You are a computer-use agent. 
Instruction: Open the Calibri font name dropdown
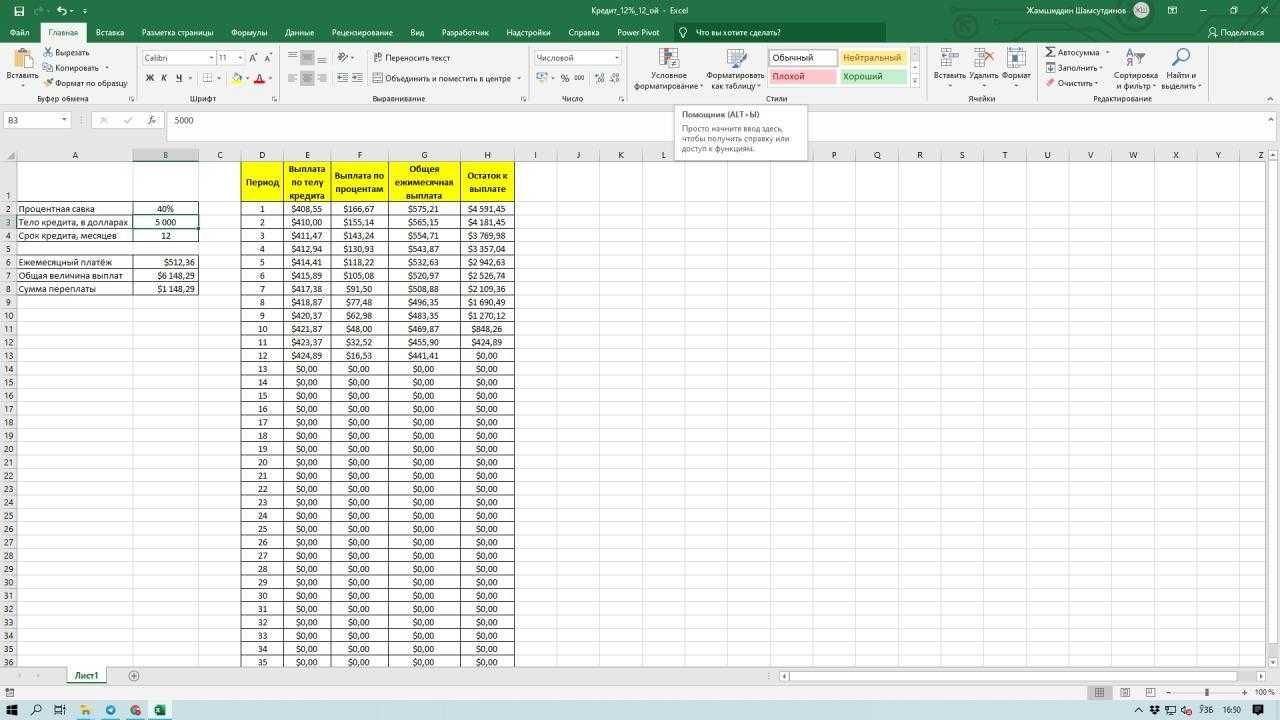tap(211, 58)
